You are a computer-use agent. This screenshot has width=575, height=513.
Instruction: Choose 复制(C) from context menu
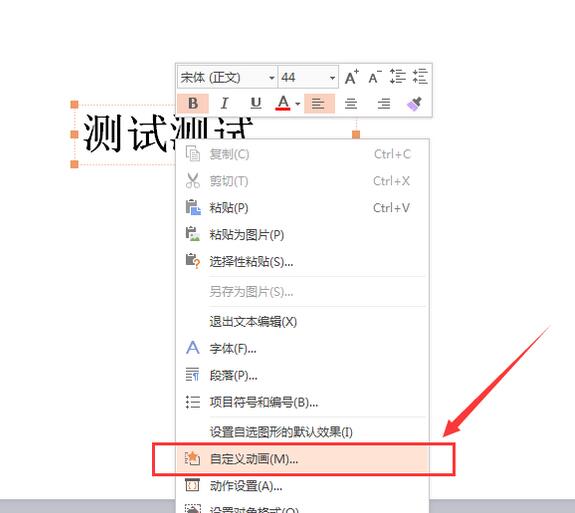303,154
